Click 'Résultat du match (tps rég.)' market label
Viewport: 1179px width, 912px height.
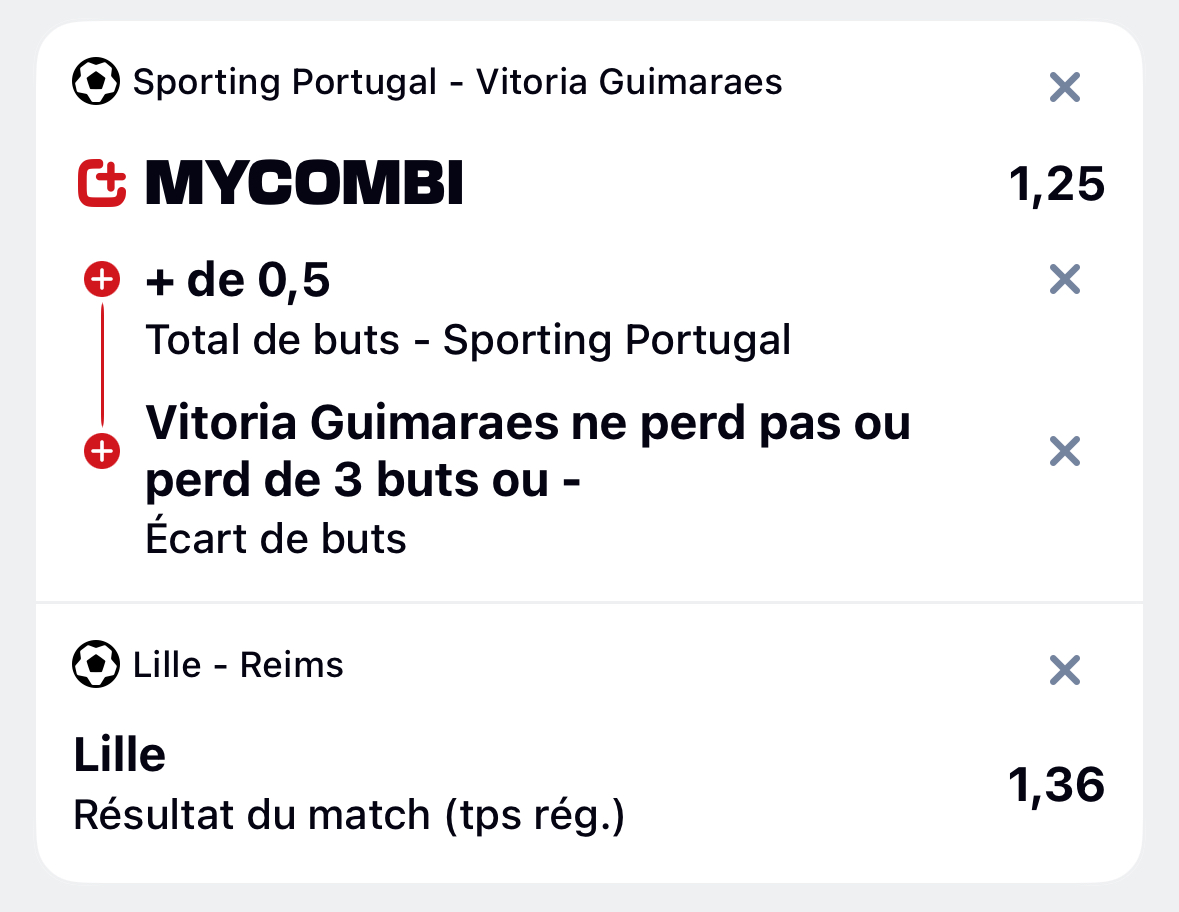(x=349, y=816)
